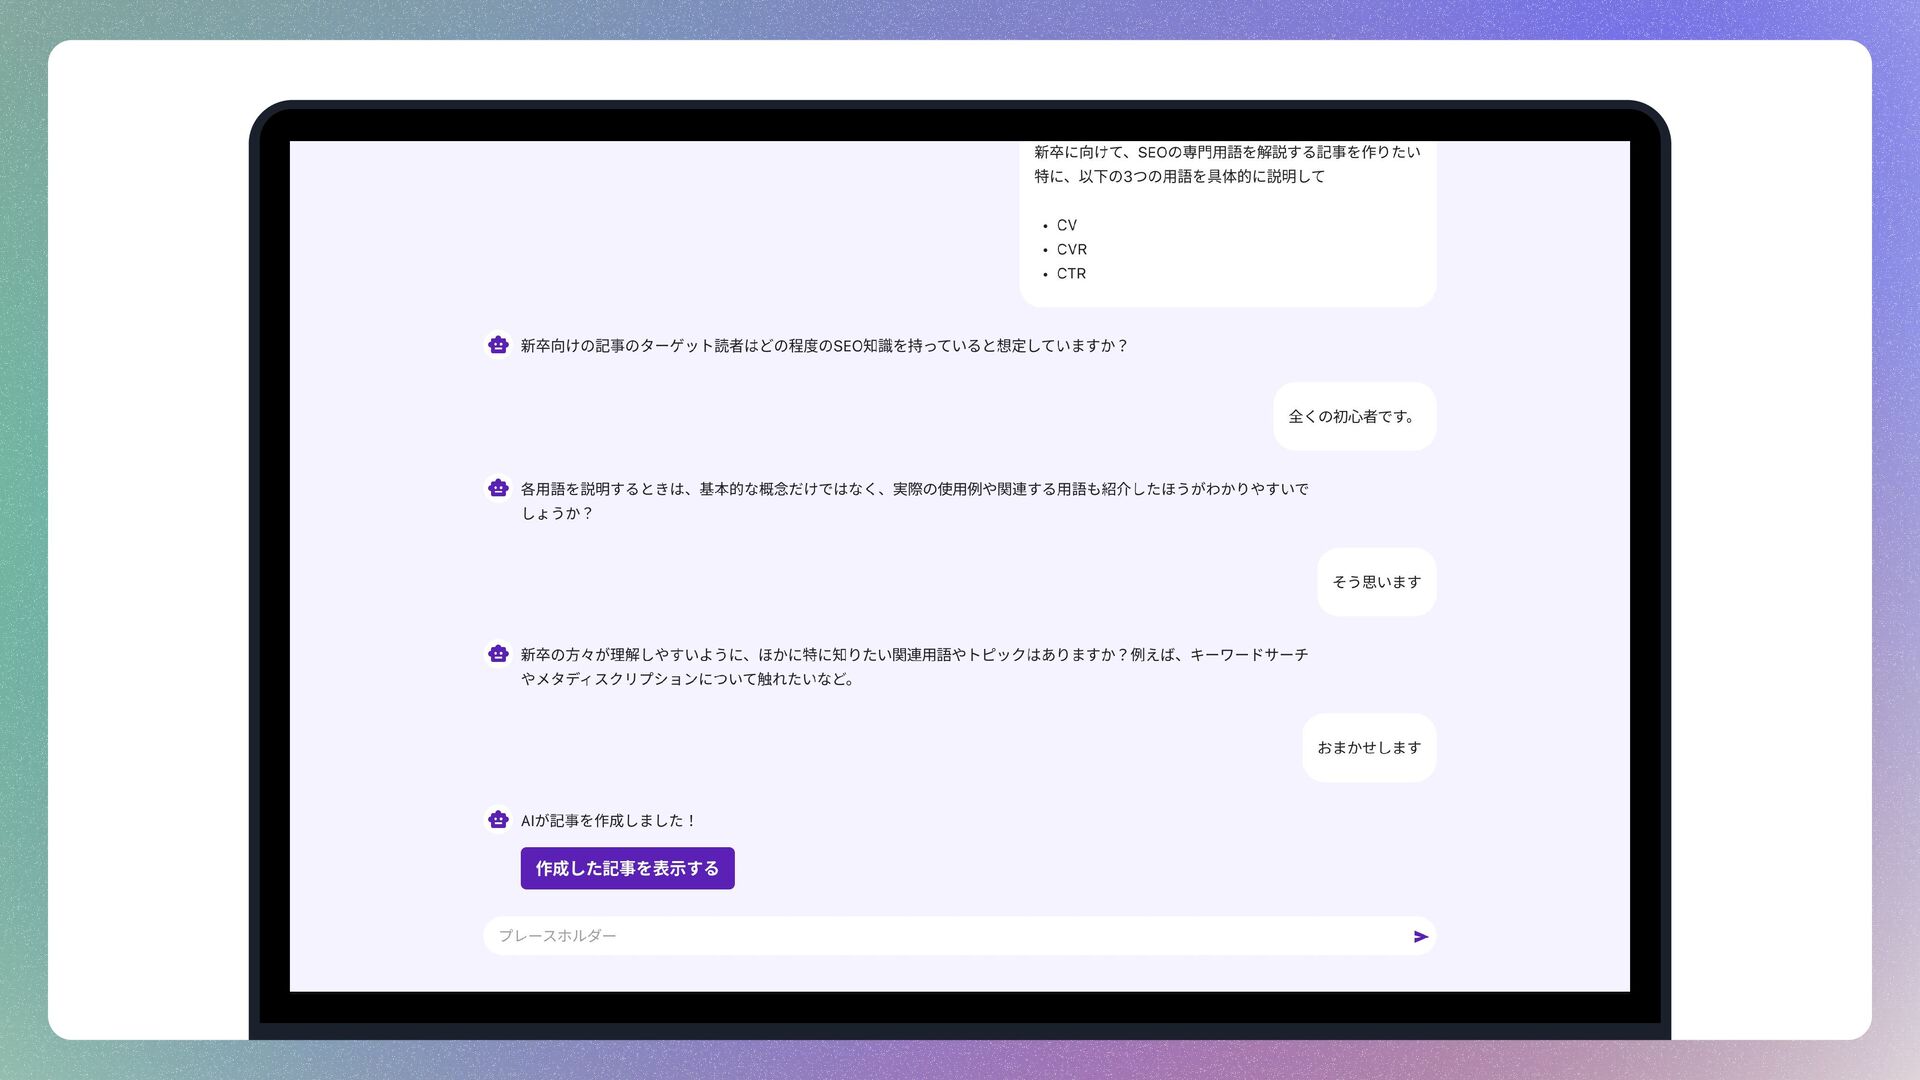The height and width of the screenshot is (1080, 1920).
Task: Click the 新卒に向けて request text in top bubble
Action: pyautogui.click(x=1226, y=152)
